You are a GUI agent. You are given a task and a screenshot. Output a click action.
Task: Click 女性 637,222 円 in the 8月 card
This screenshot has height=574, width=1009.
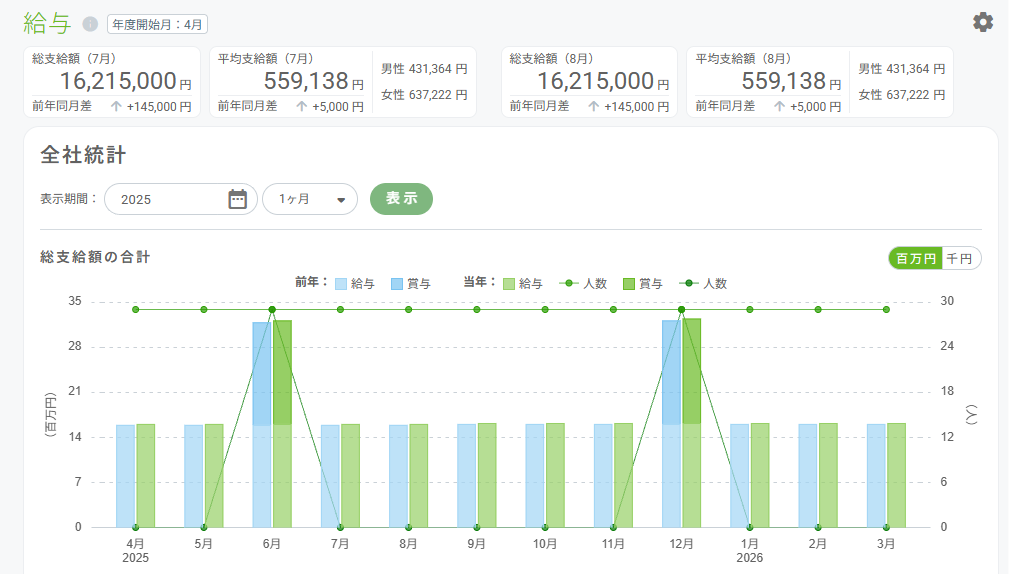pos(902,95)
